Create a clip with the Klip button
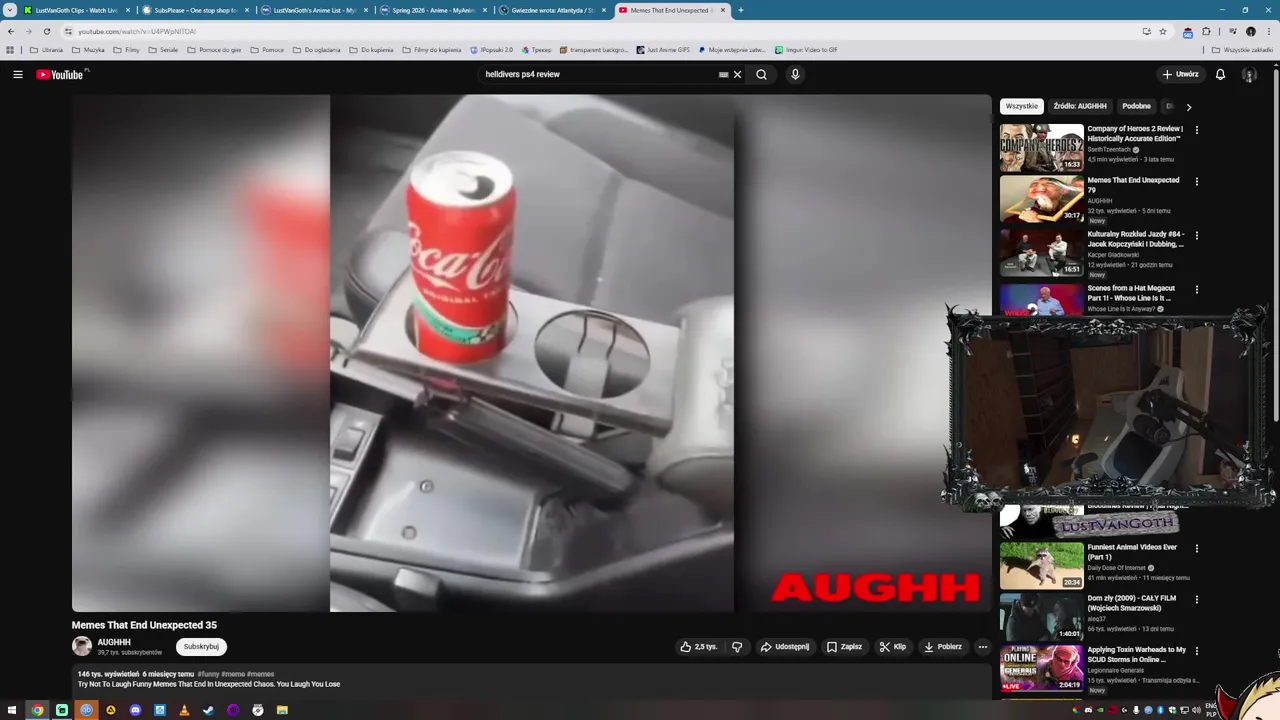 click(x=892, y=647)
